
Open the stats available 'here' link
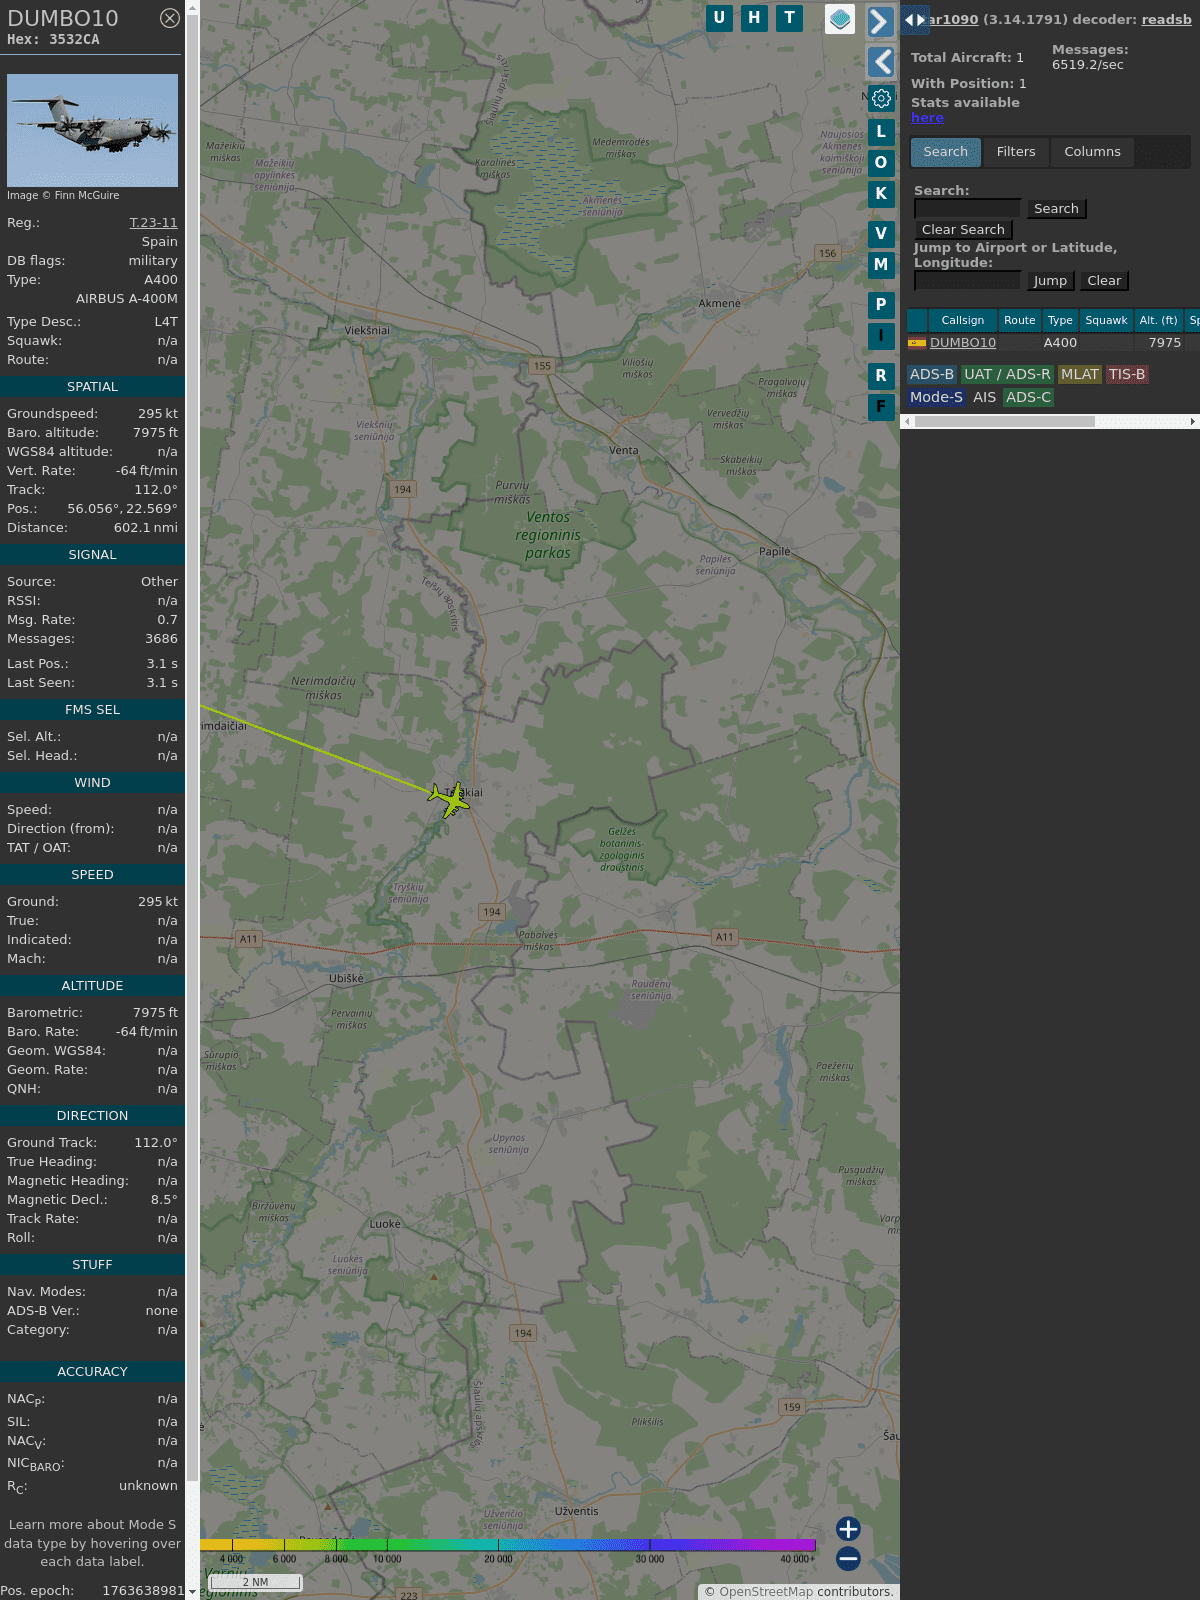pos(927,118)
